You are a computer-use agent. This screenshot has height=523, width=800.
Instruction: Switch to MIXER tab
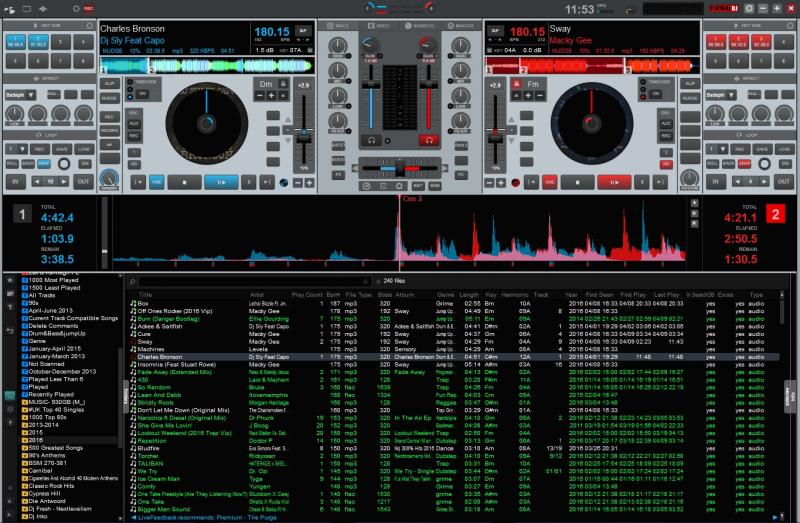337,26
